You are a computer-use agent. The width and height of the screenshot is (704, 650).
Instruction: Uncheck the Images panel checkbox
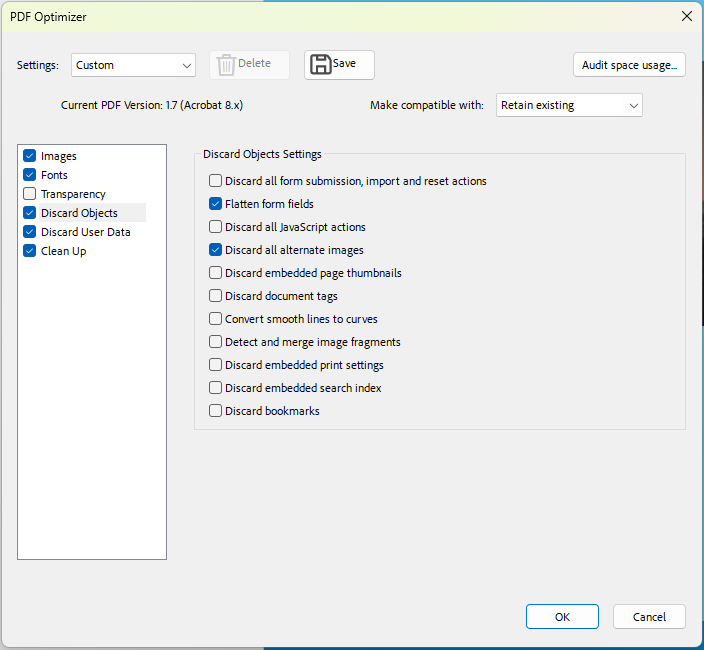30,156
